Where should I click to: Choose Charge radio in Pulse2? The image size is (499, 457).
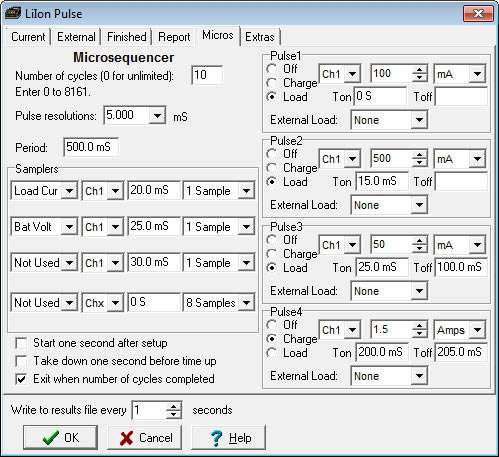272,168
